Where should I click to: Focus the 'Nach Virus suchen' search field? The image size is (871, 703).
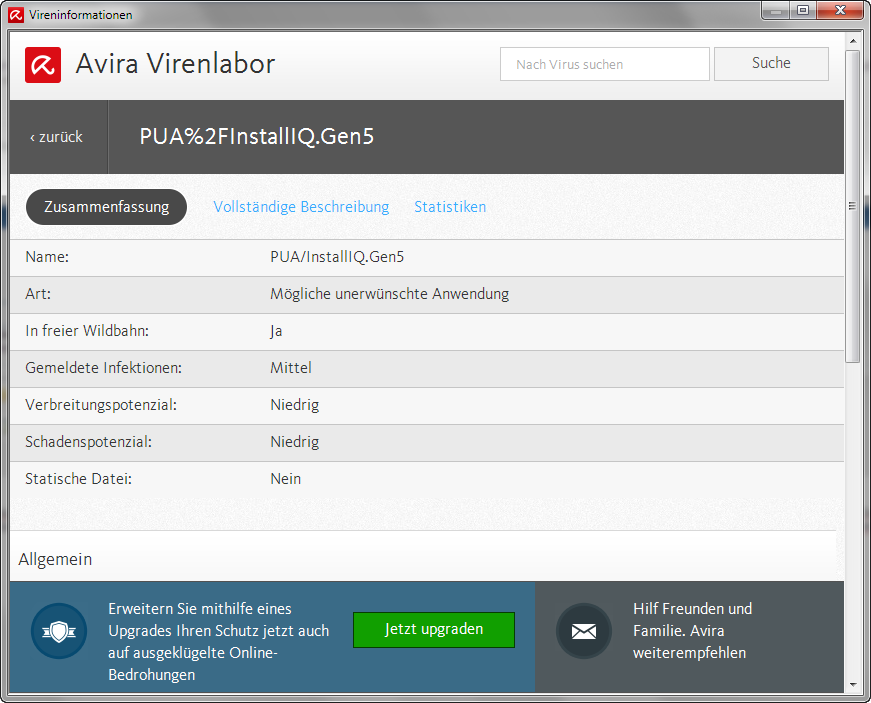point(604,64)
